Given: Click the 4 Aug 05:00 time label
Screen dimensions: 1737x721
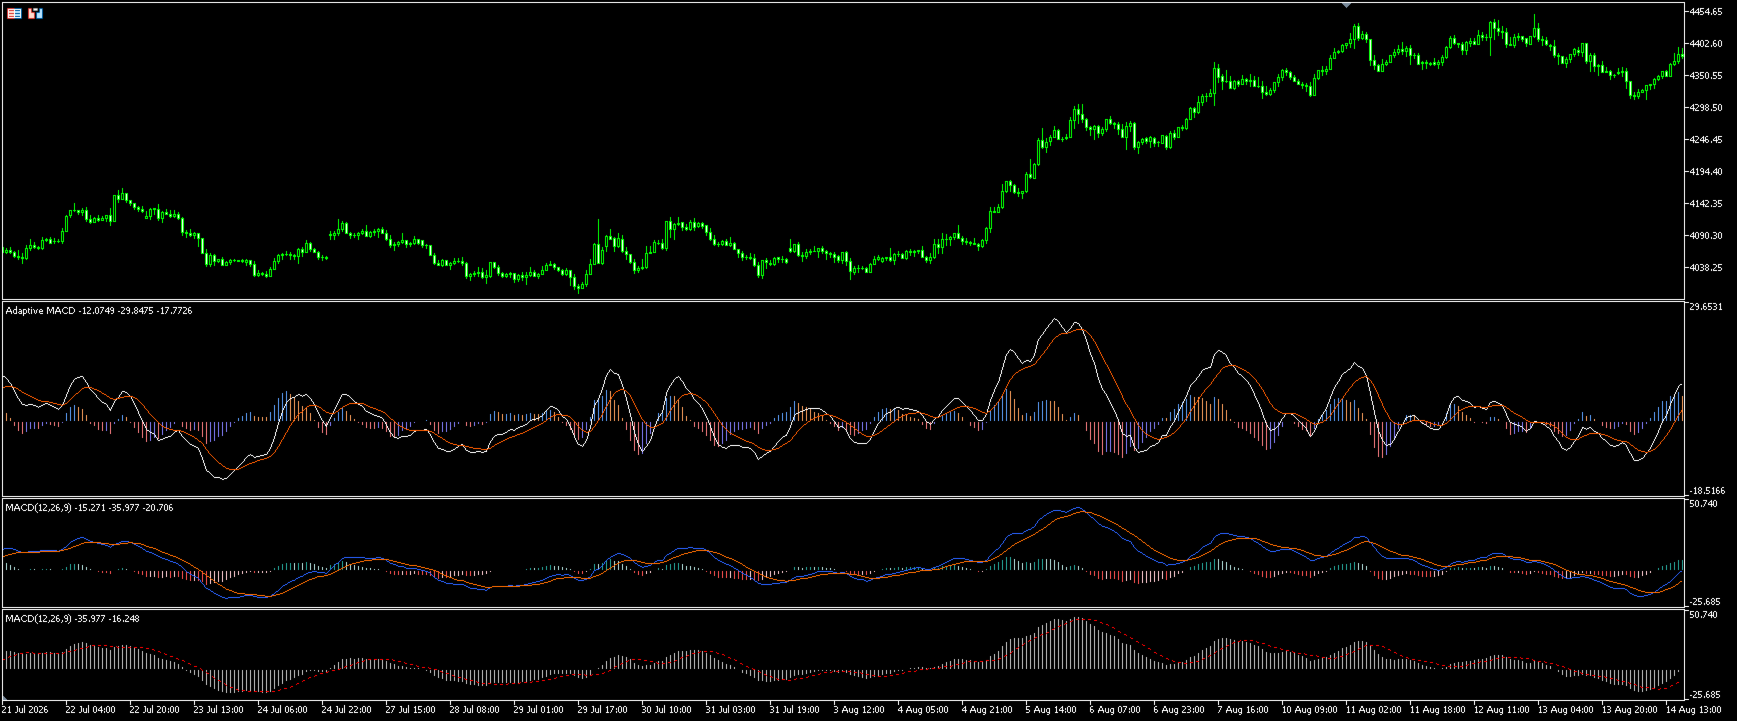Looking at the screenshot, I should [922, 710].
